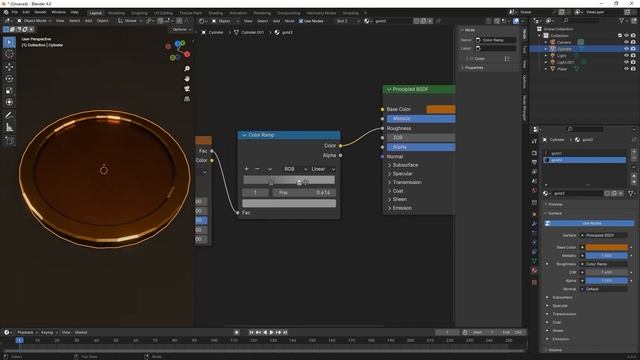Disable the Plane in renders with its camera icon
This screenshot has width=640, height=360.
coord(633,69)
